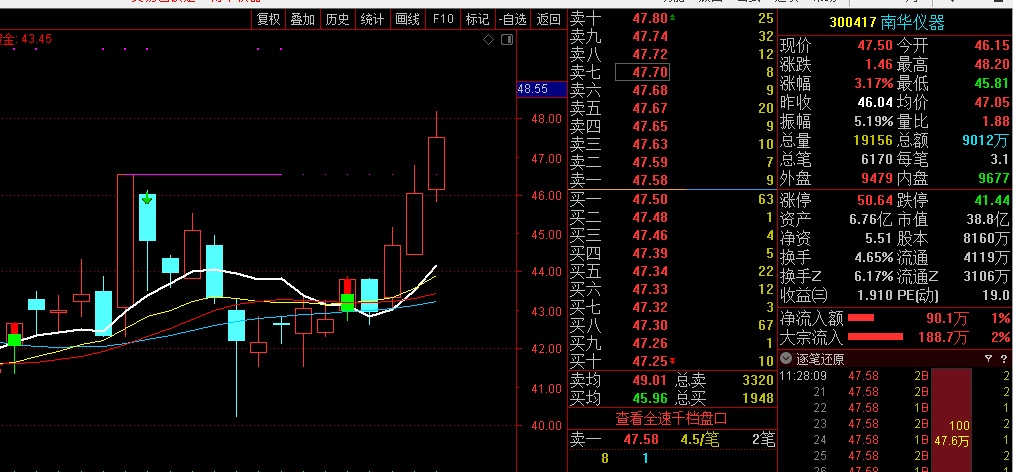This screenshot has height=472, width=1013.
Task: Click the 大宗流入 red bar
Action: pos(875,336)
